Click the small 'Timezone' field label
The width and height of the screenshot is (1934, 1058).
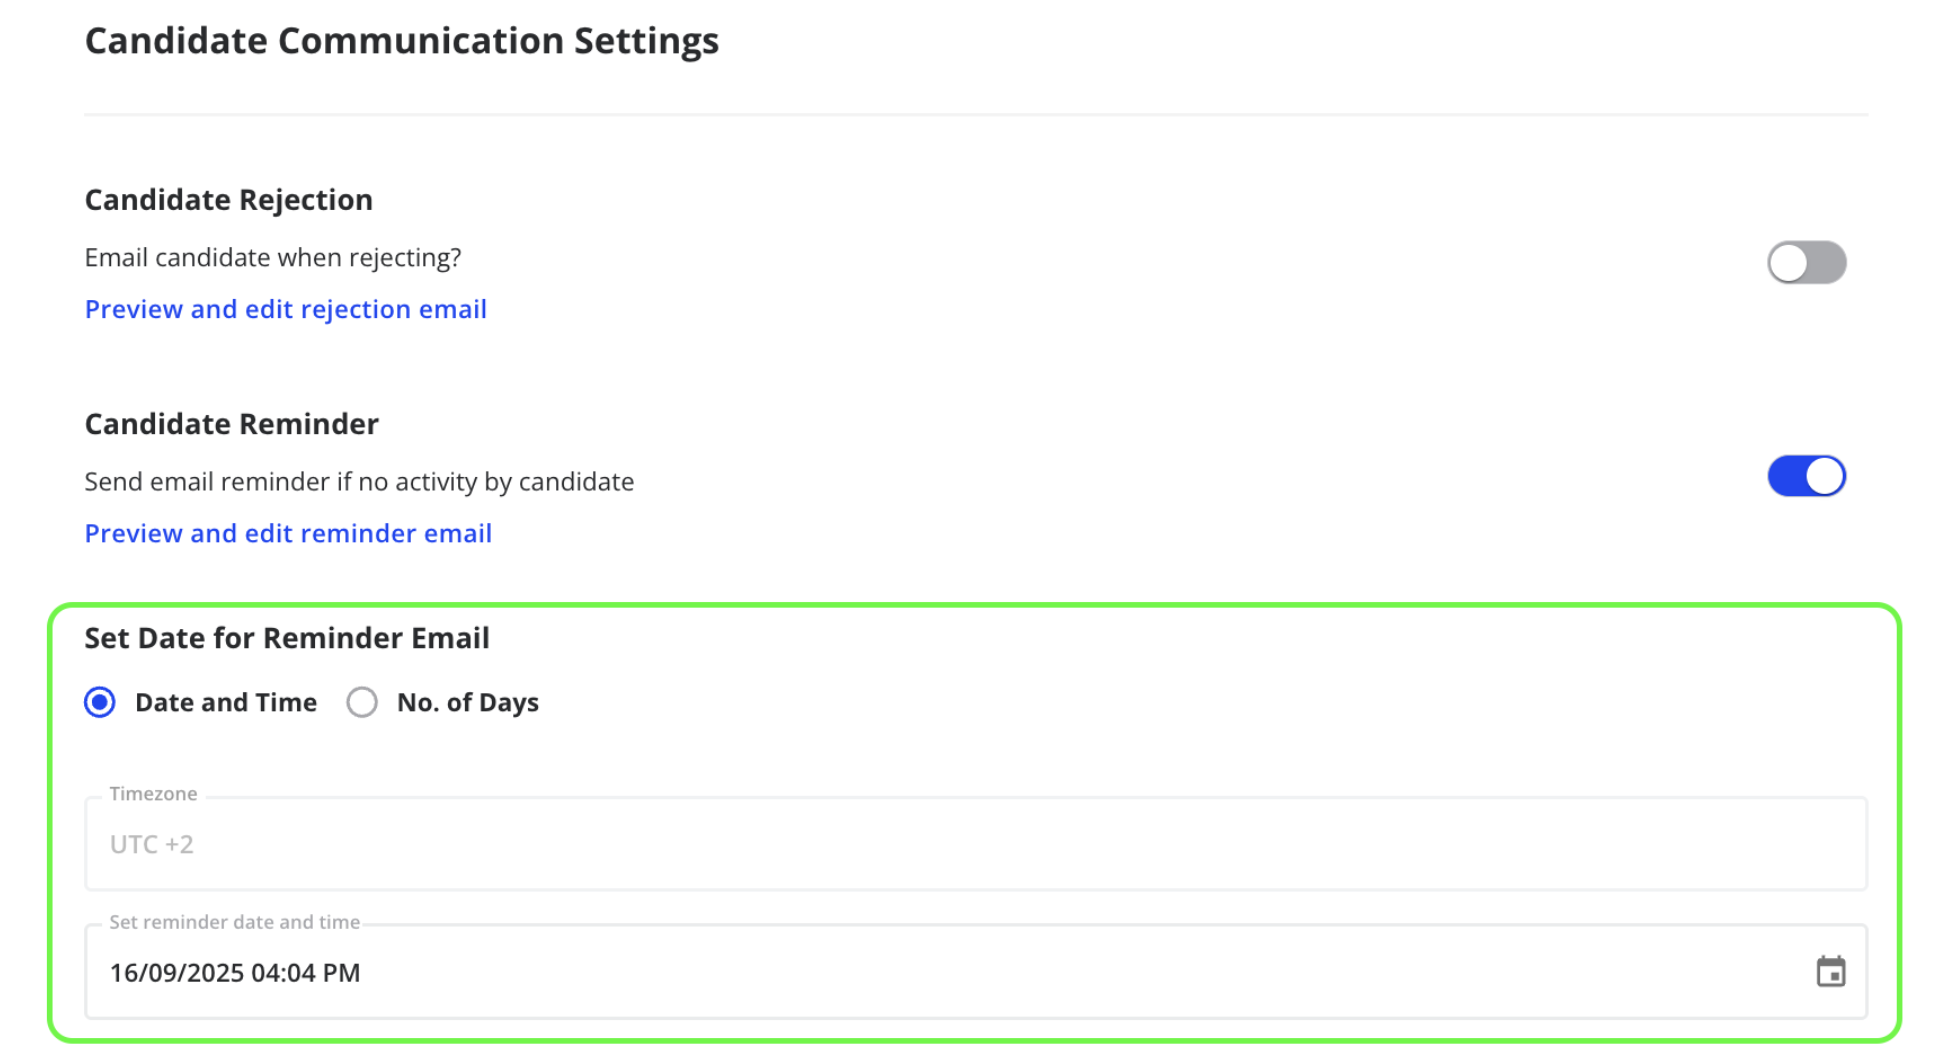pos(153,794)
